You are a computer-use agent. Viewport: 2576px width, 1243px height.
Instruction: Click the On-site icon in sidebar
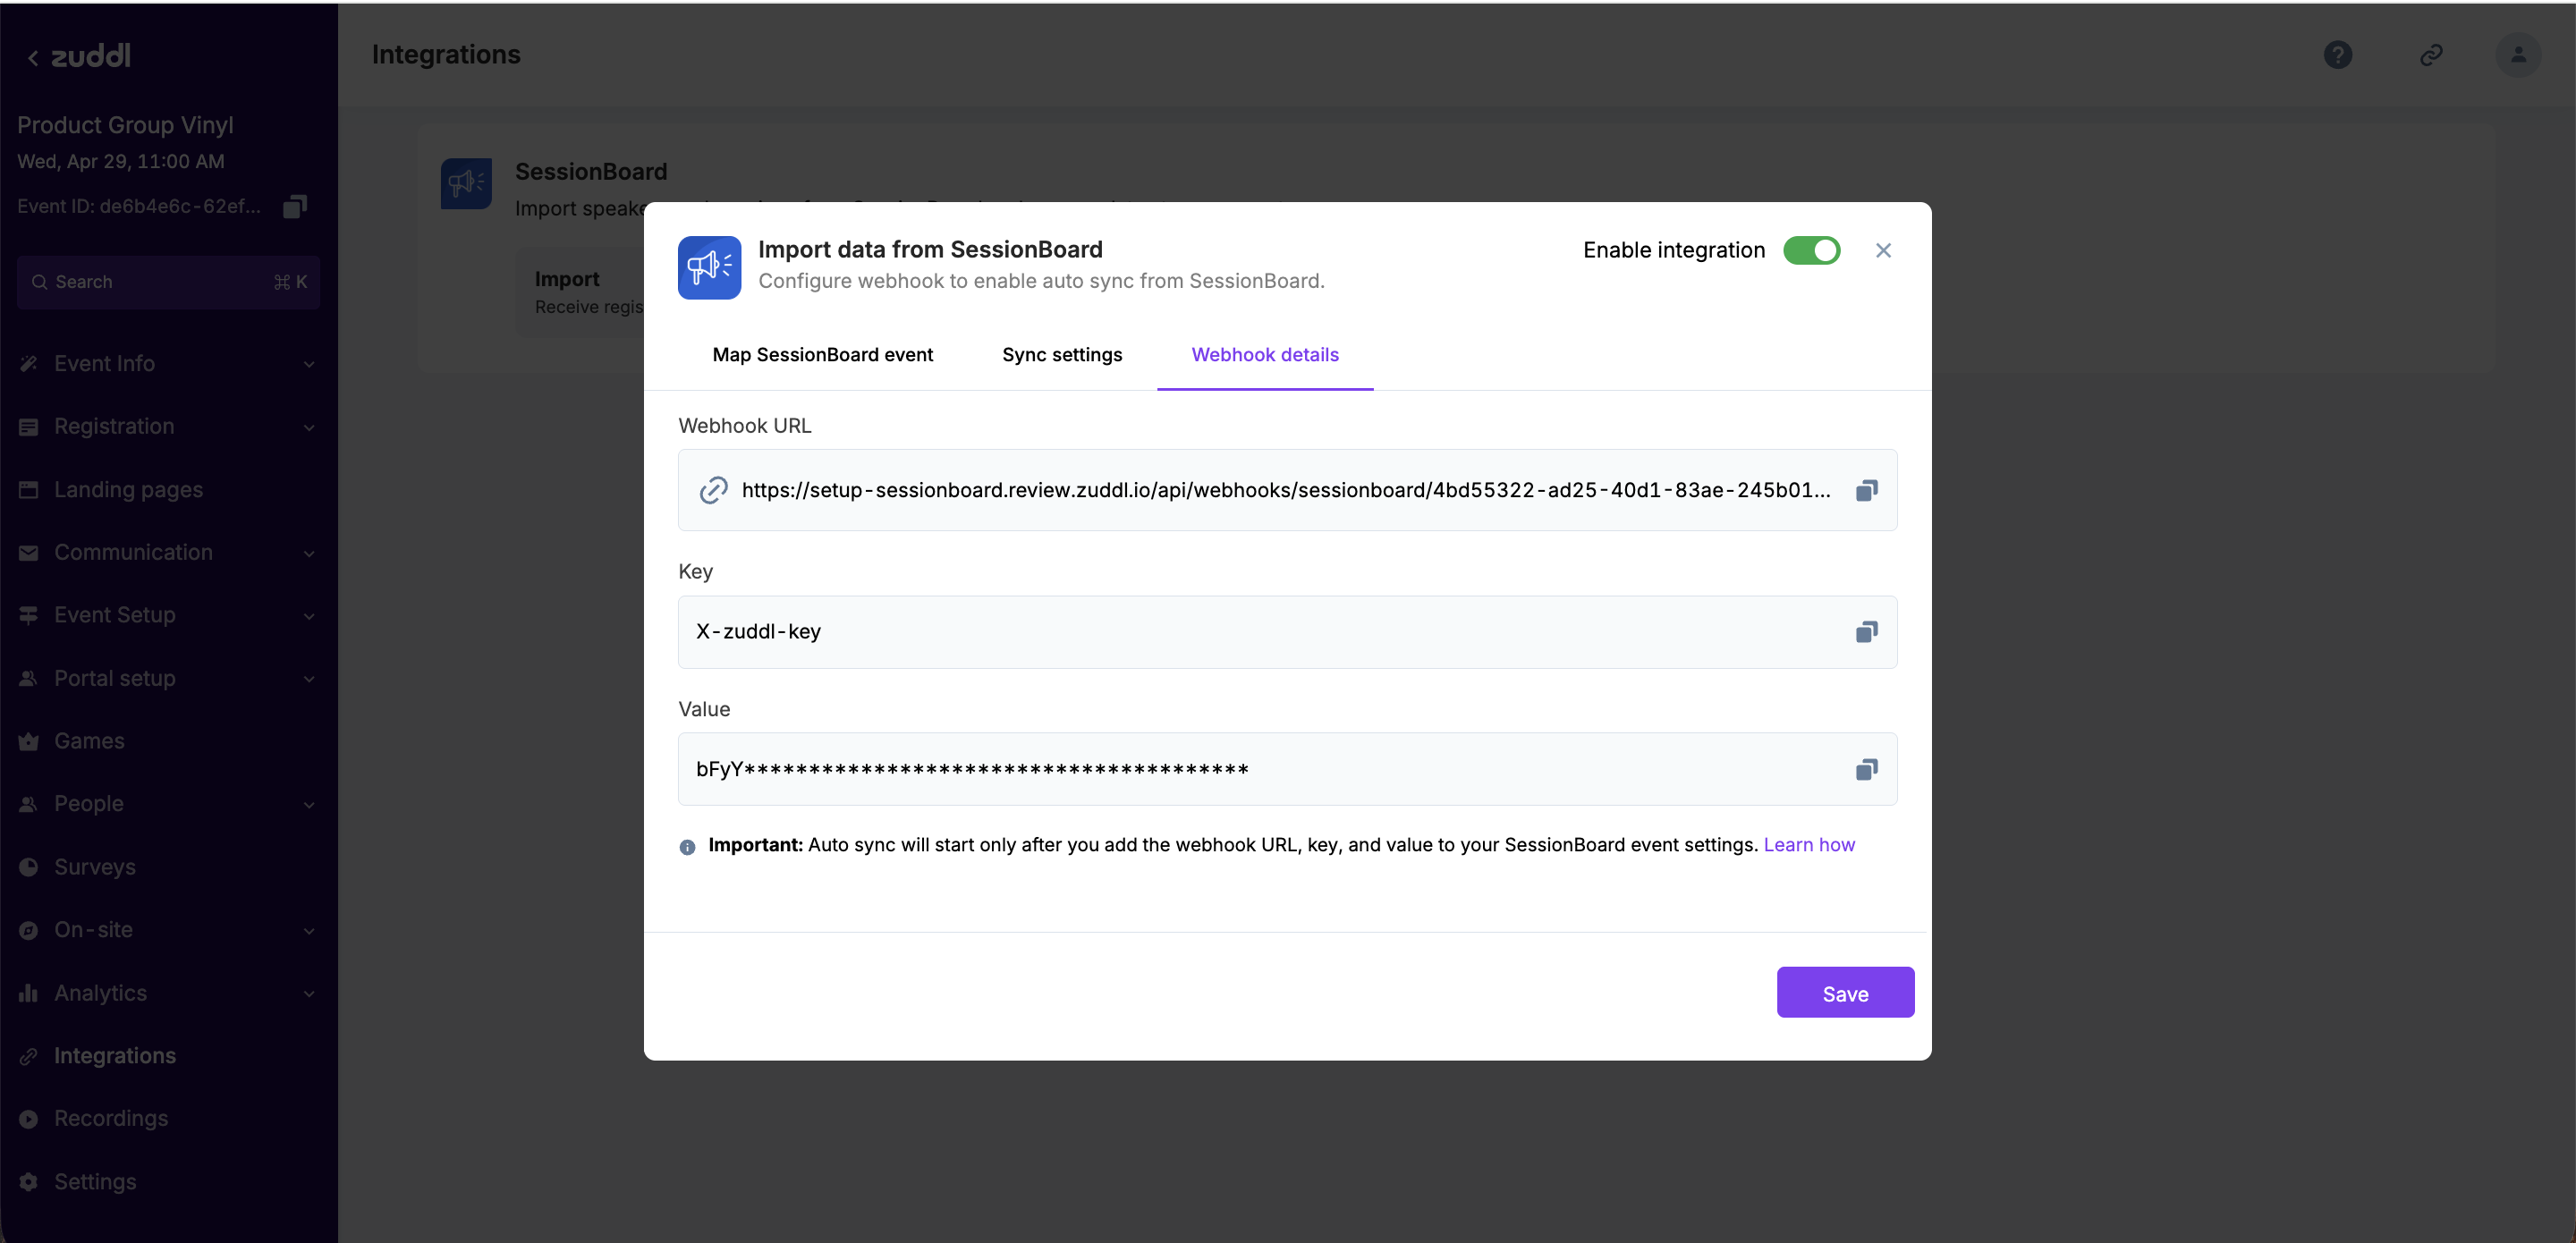[x=28, y=930]
